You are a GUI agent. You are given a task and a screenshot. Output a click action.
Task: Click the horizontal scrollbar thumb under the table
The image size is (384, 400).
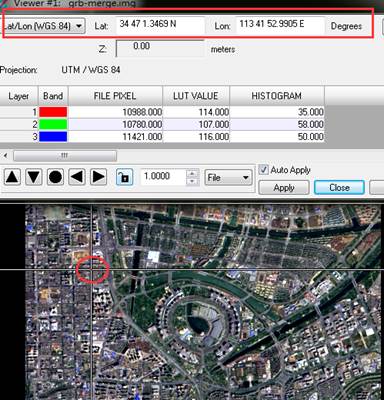coord(65,156)
